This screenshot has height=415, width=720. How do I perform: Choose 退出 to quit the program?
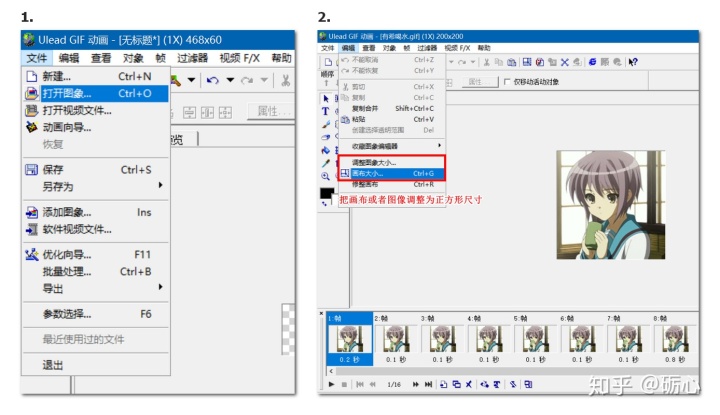(96, 365)
